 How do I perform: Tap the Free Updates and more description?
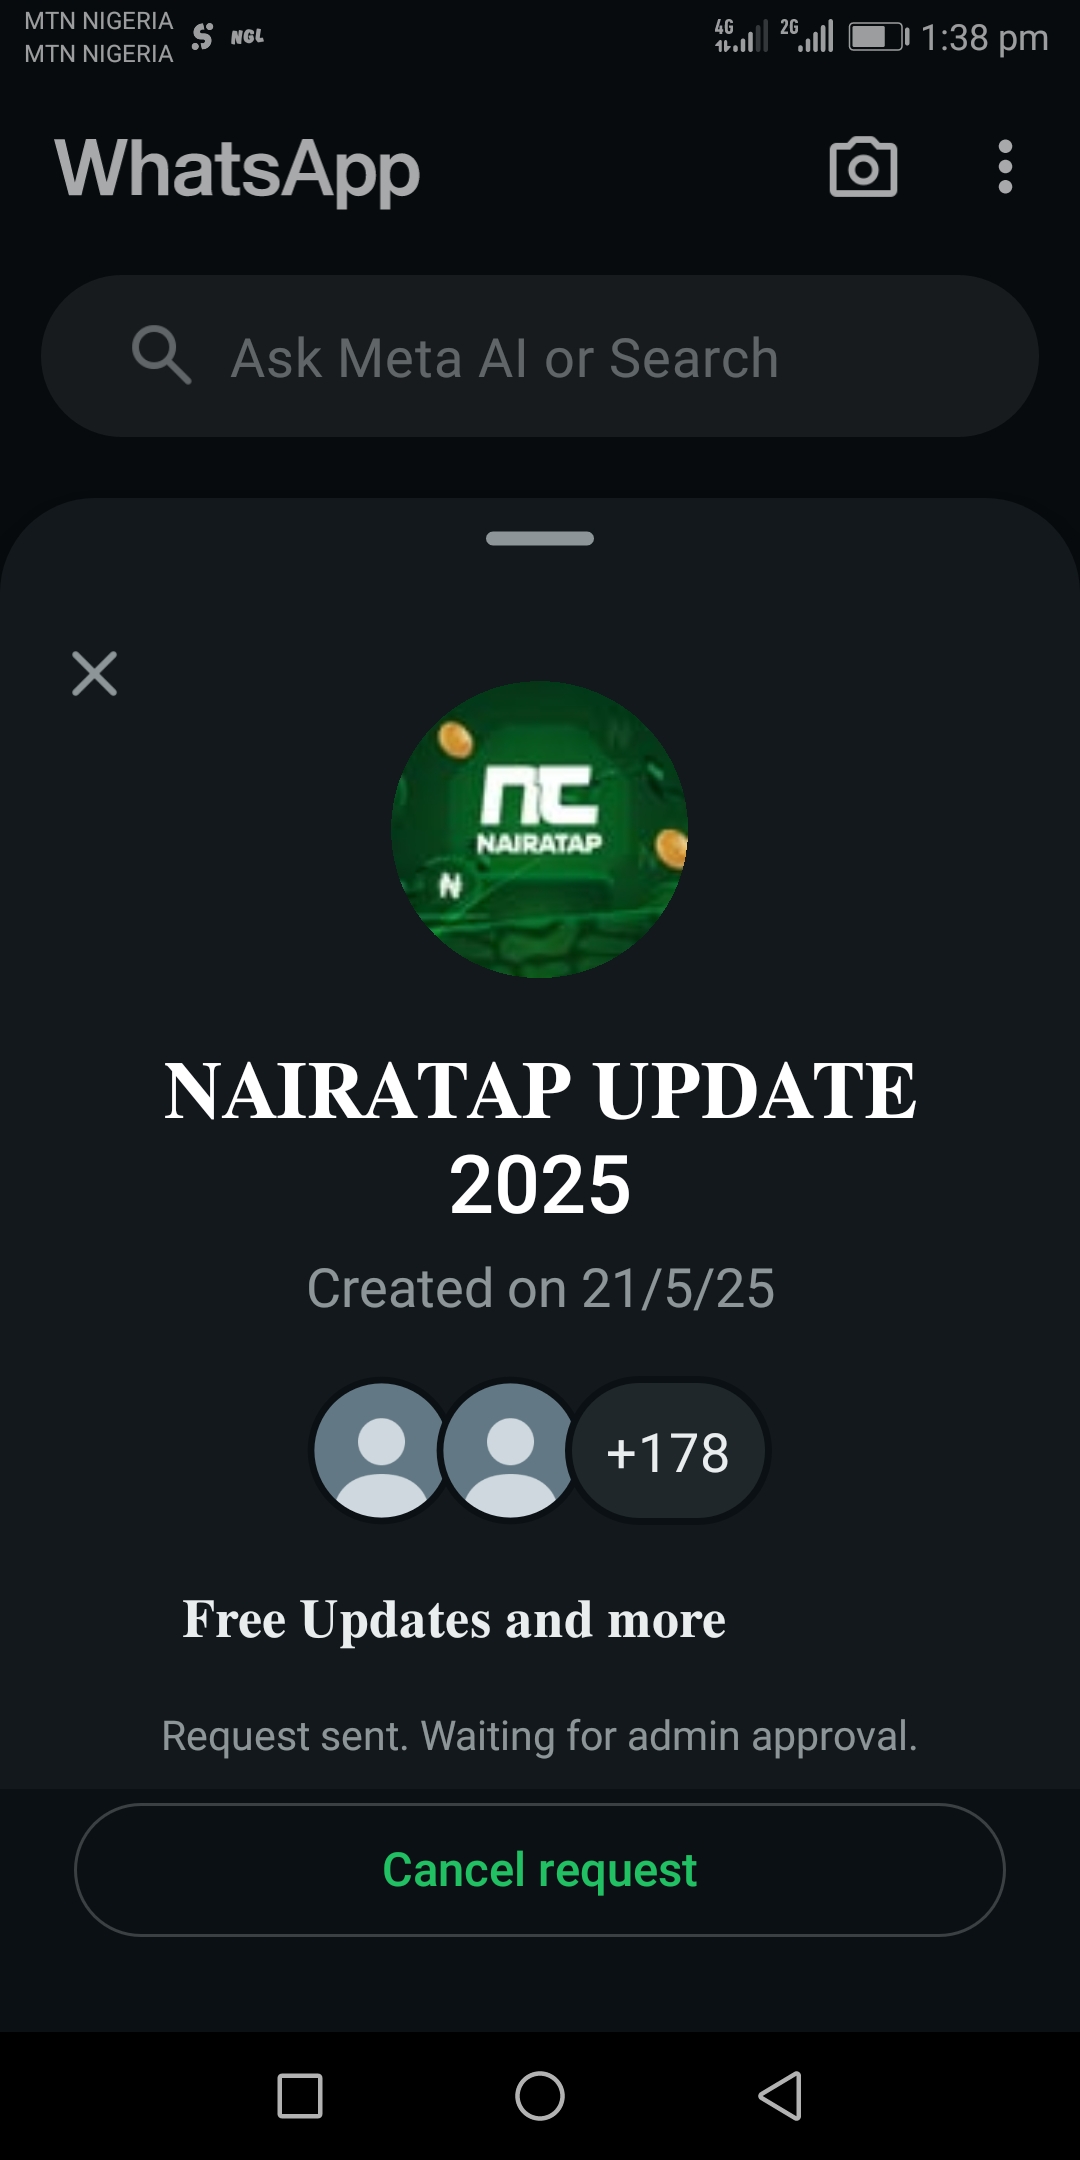coord(454,1619)
